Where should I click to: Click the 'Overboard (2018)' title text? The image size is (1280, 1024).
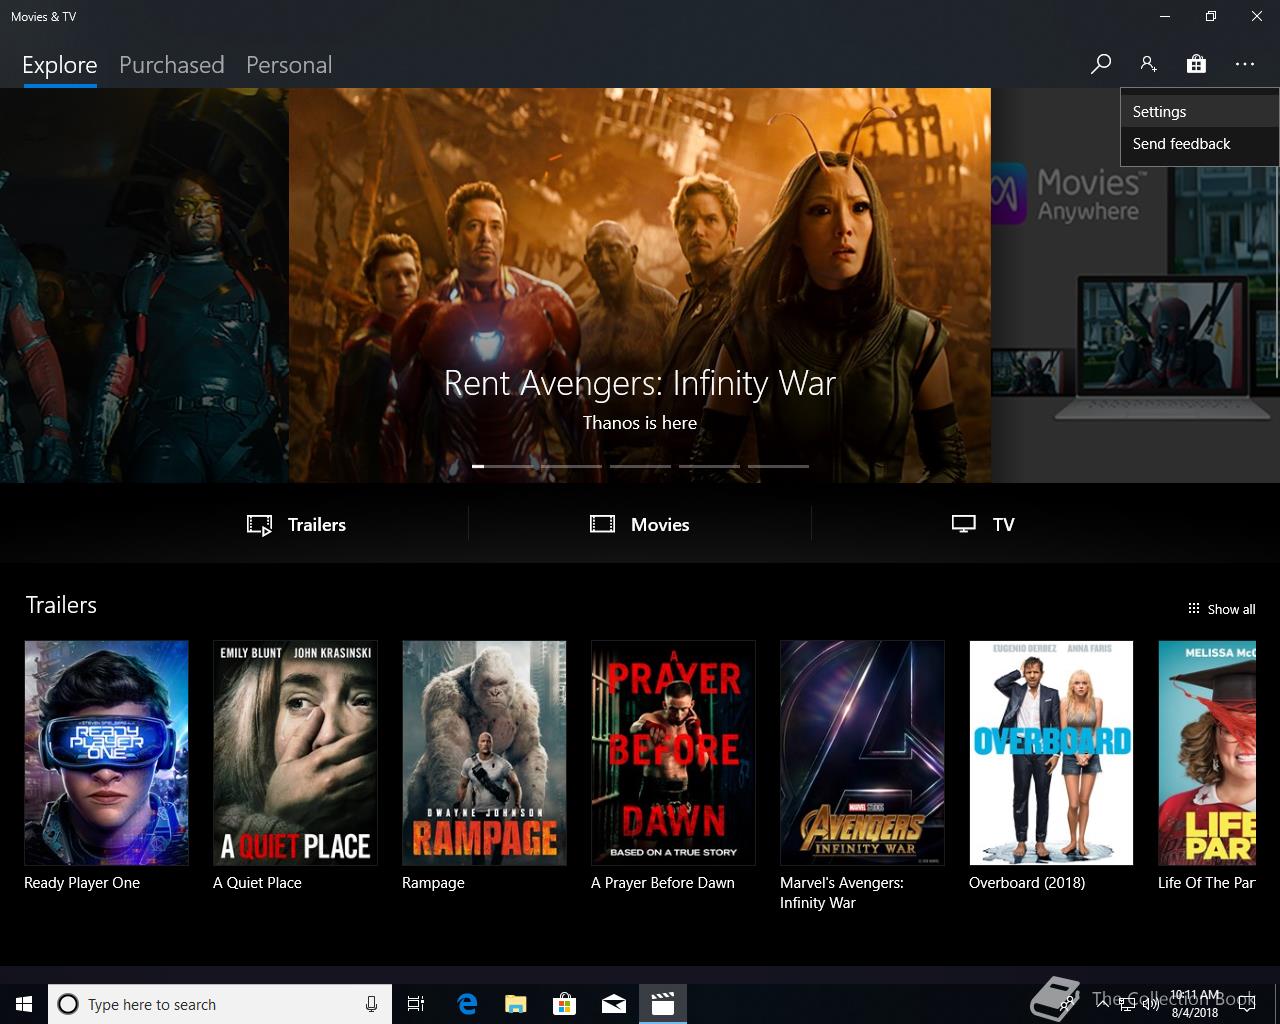(x=1027, y=883)
